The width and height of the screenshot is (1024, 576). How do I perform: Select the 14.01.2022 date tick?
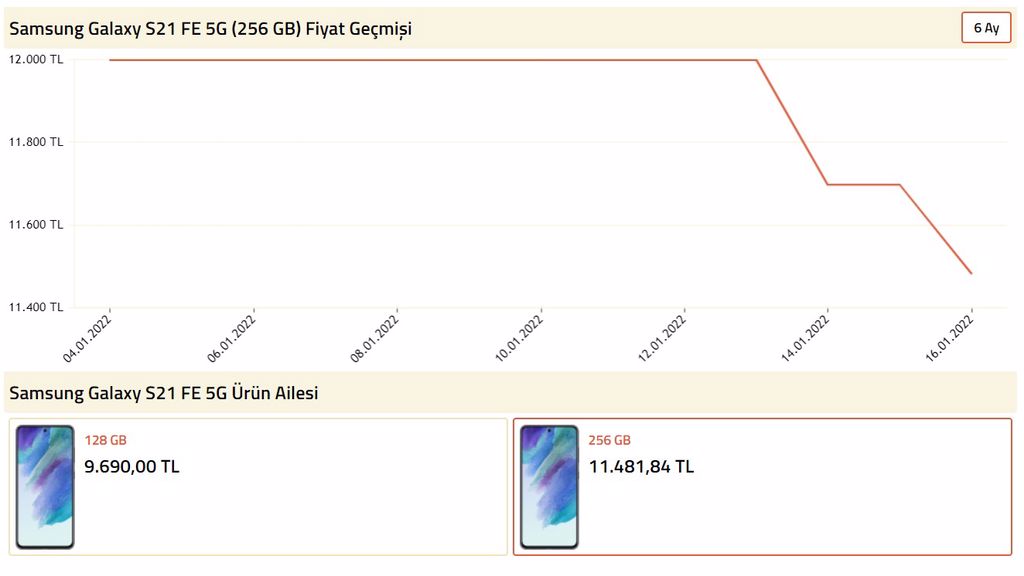coord(805,338)
